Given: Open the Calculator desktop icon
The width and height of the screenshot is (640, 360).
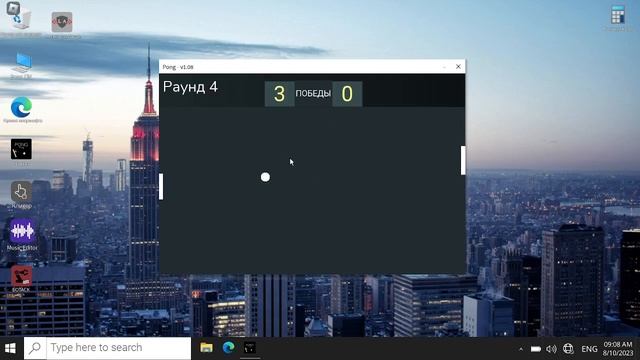Looking at the screenshot, I should coord(618,15).
